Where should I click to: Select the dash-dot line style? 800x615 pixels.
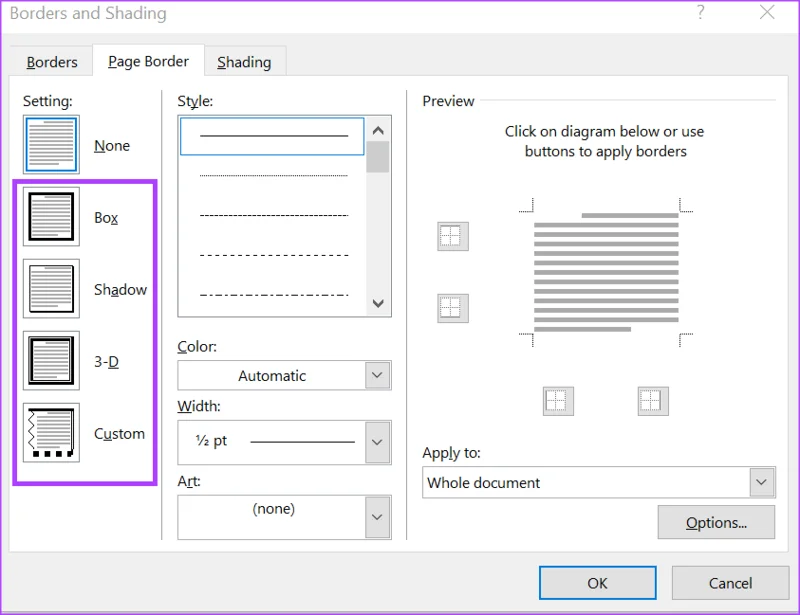(273, 295)
